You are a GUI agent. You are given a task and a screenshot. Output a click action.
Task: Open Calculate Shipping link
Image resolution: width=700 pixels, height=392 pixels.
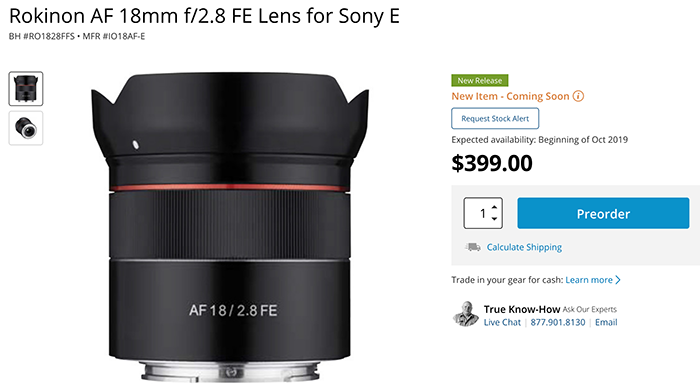(524, 247)
